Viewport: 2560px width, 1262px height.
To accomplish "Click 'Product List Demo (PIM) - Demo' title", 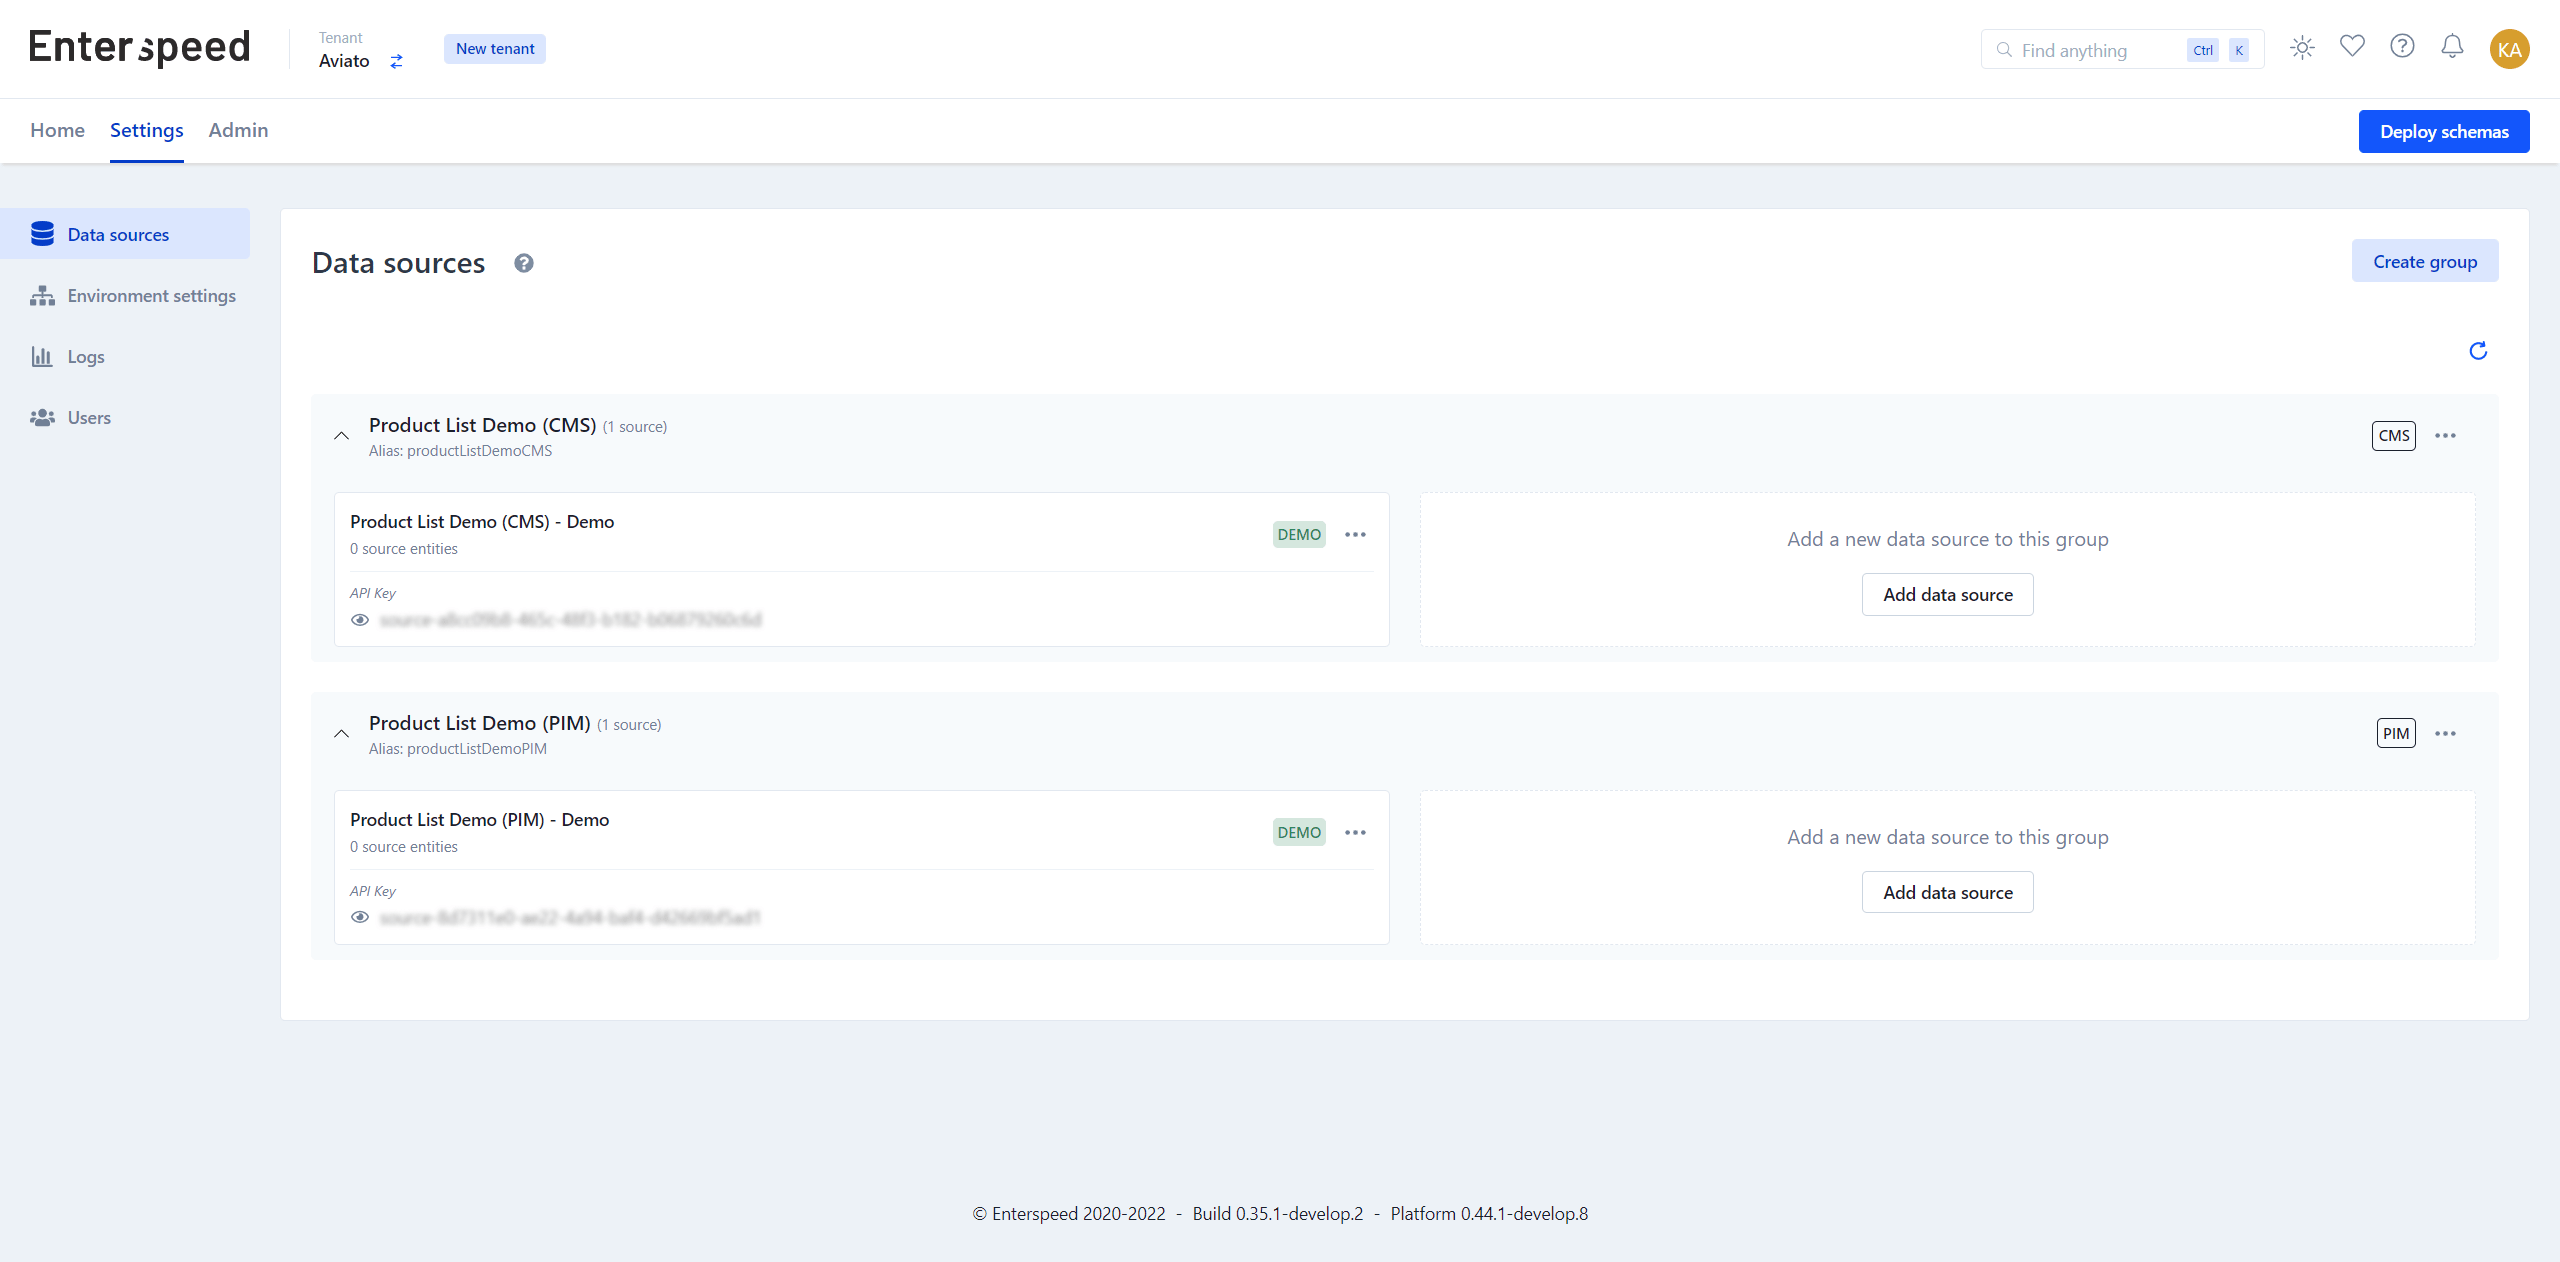I will tap(479, 820).
